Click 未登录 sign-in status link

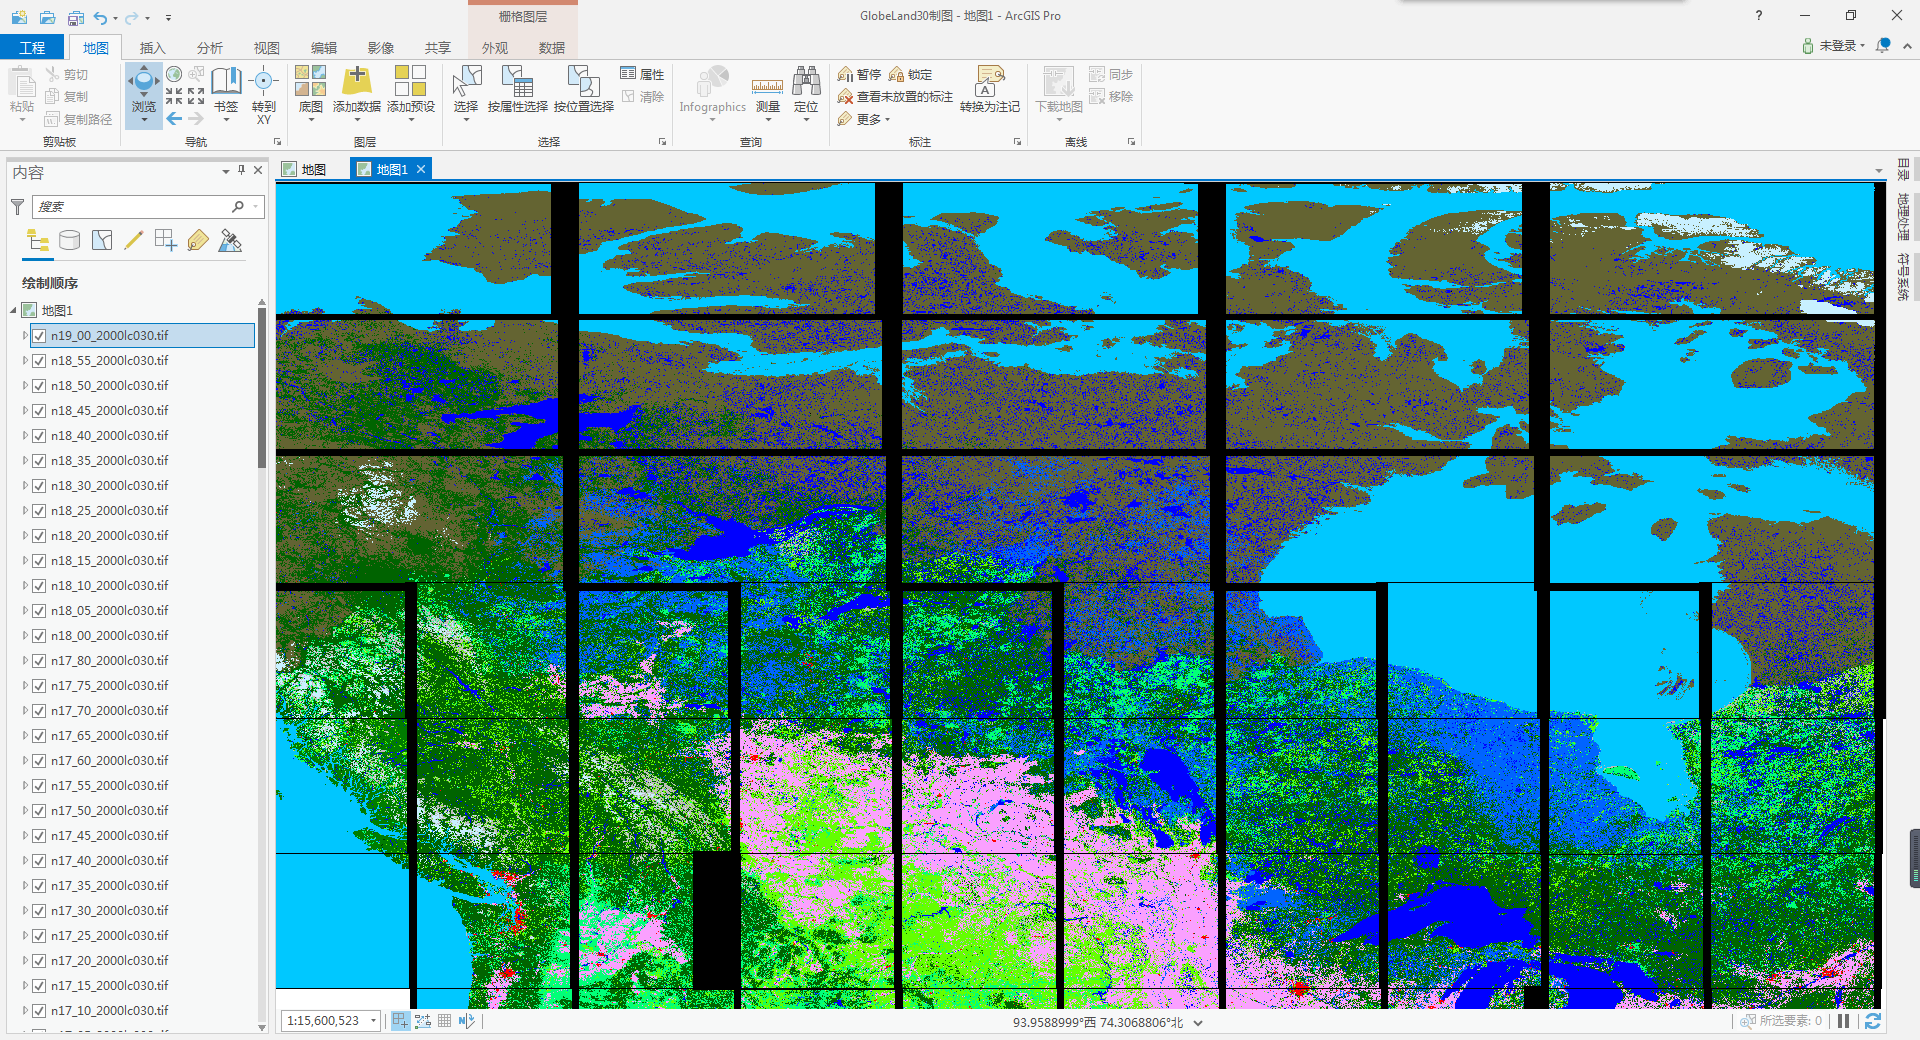pyautogui.click(x=1836, y=46)
